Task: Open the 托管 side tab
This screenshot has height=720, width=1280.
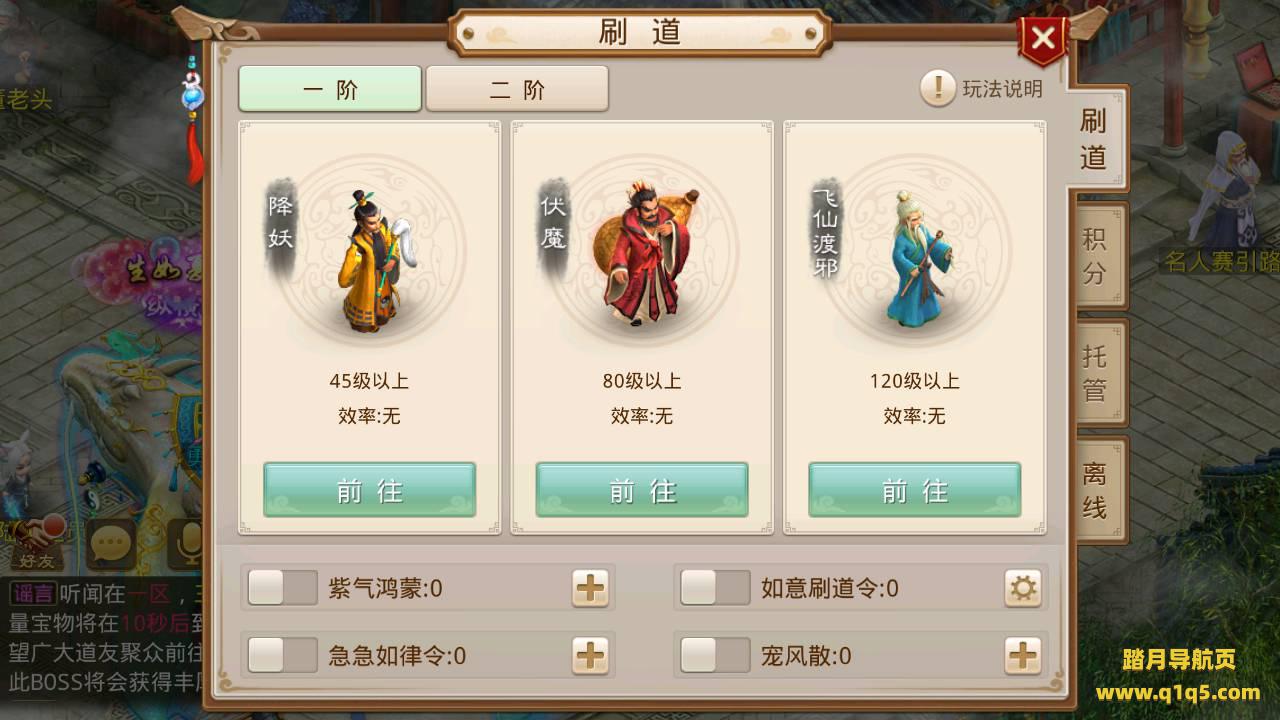Action: click(1097, 372)
